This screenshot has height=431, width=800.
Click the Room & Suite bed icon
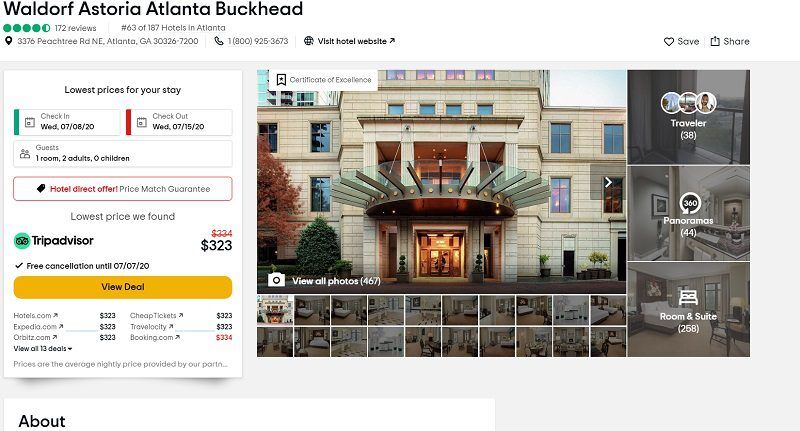point(688,297)
